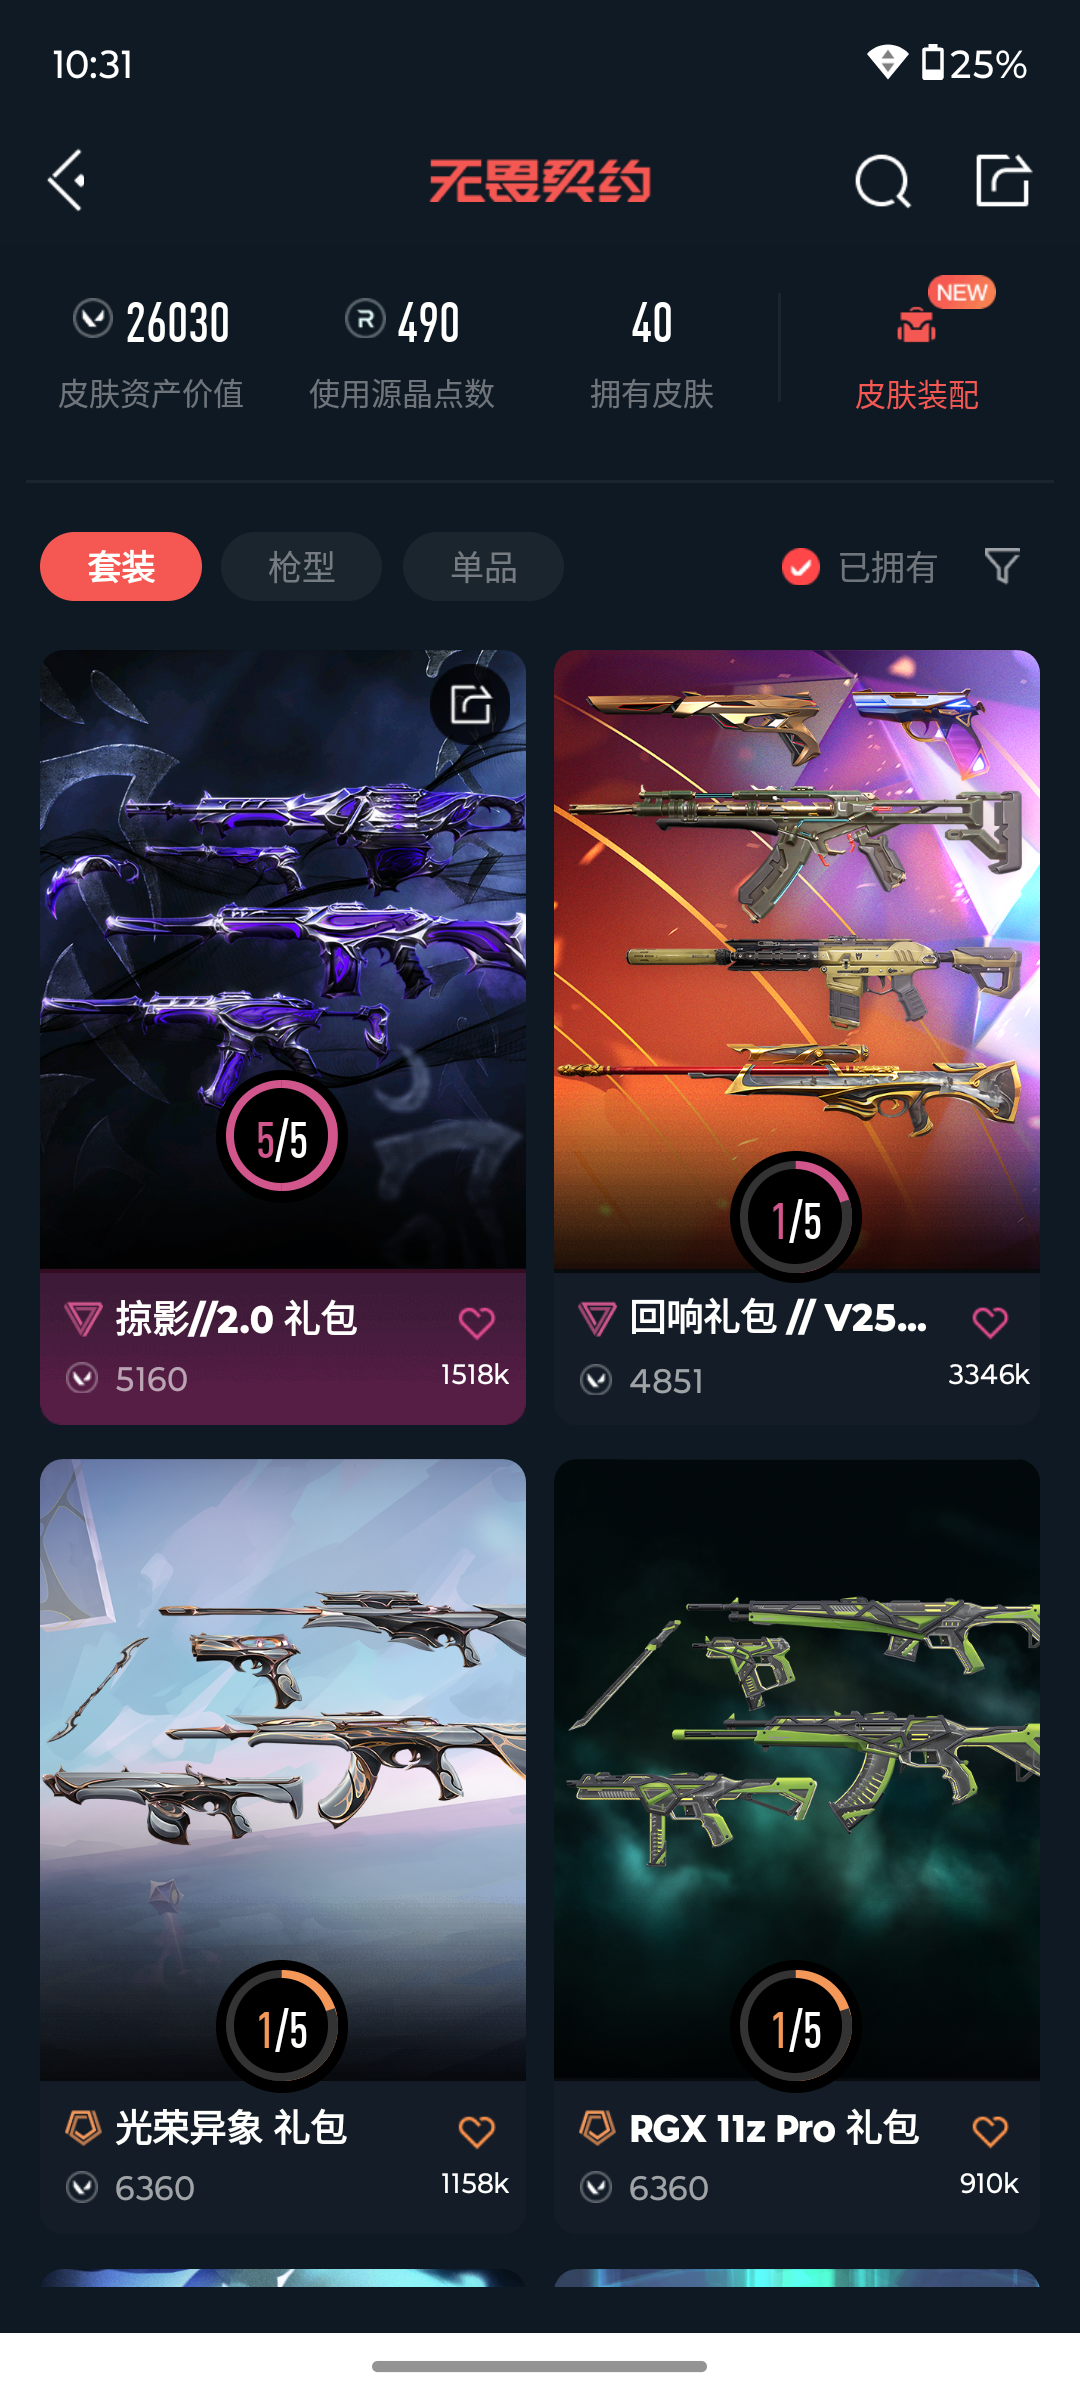Tap the share icon in header
Screen dimensions: 1080x2400
pos(1003,181)
